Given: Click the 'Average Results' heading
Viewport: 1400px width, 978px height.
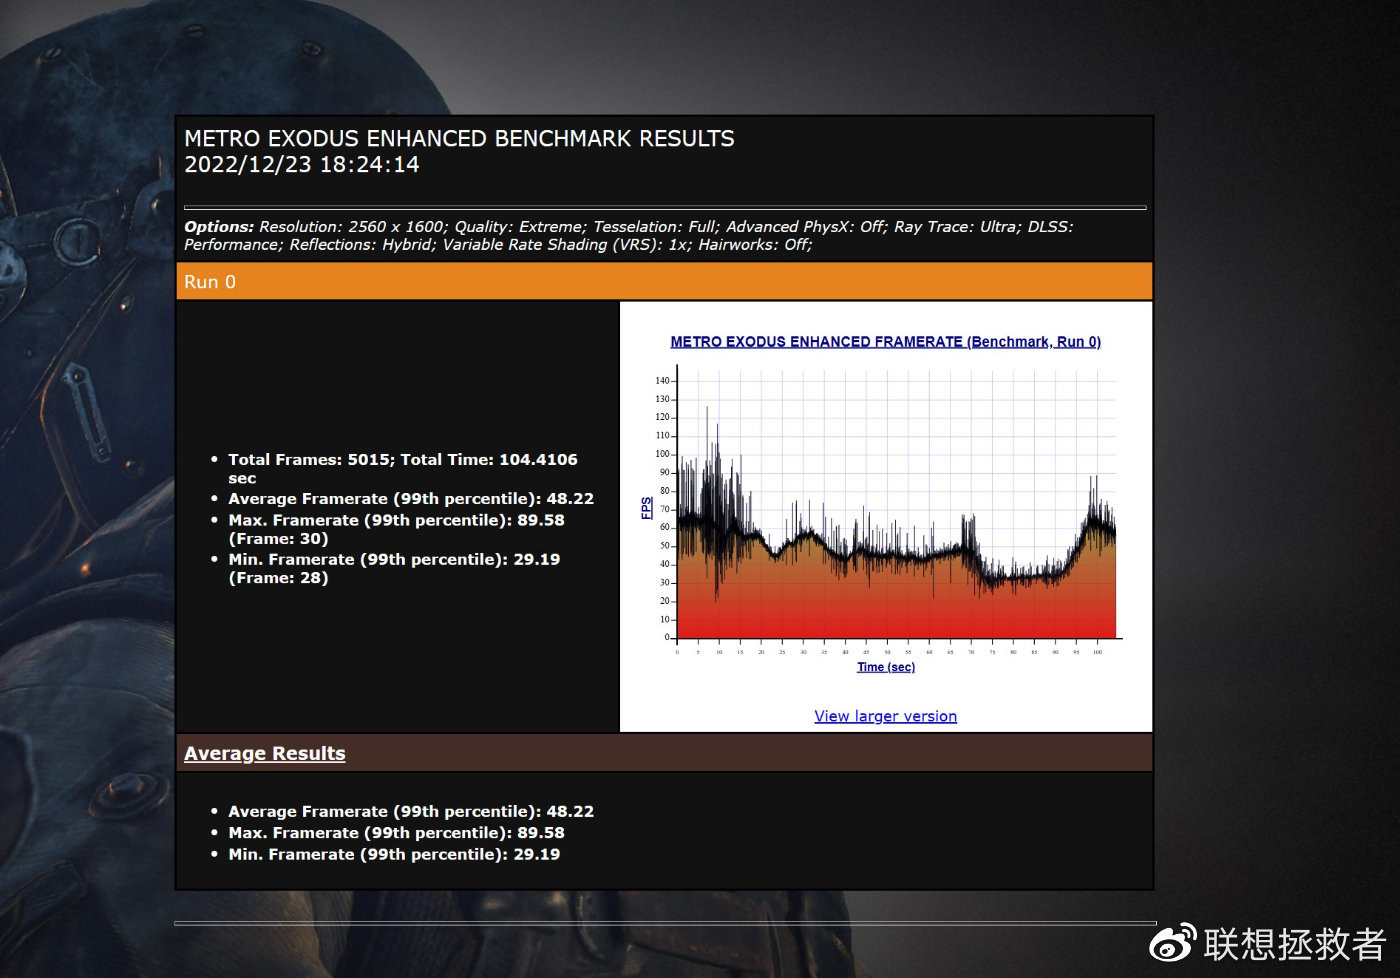Looking at the screenshot, I should click(x=265, y=753).
